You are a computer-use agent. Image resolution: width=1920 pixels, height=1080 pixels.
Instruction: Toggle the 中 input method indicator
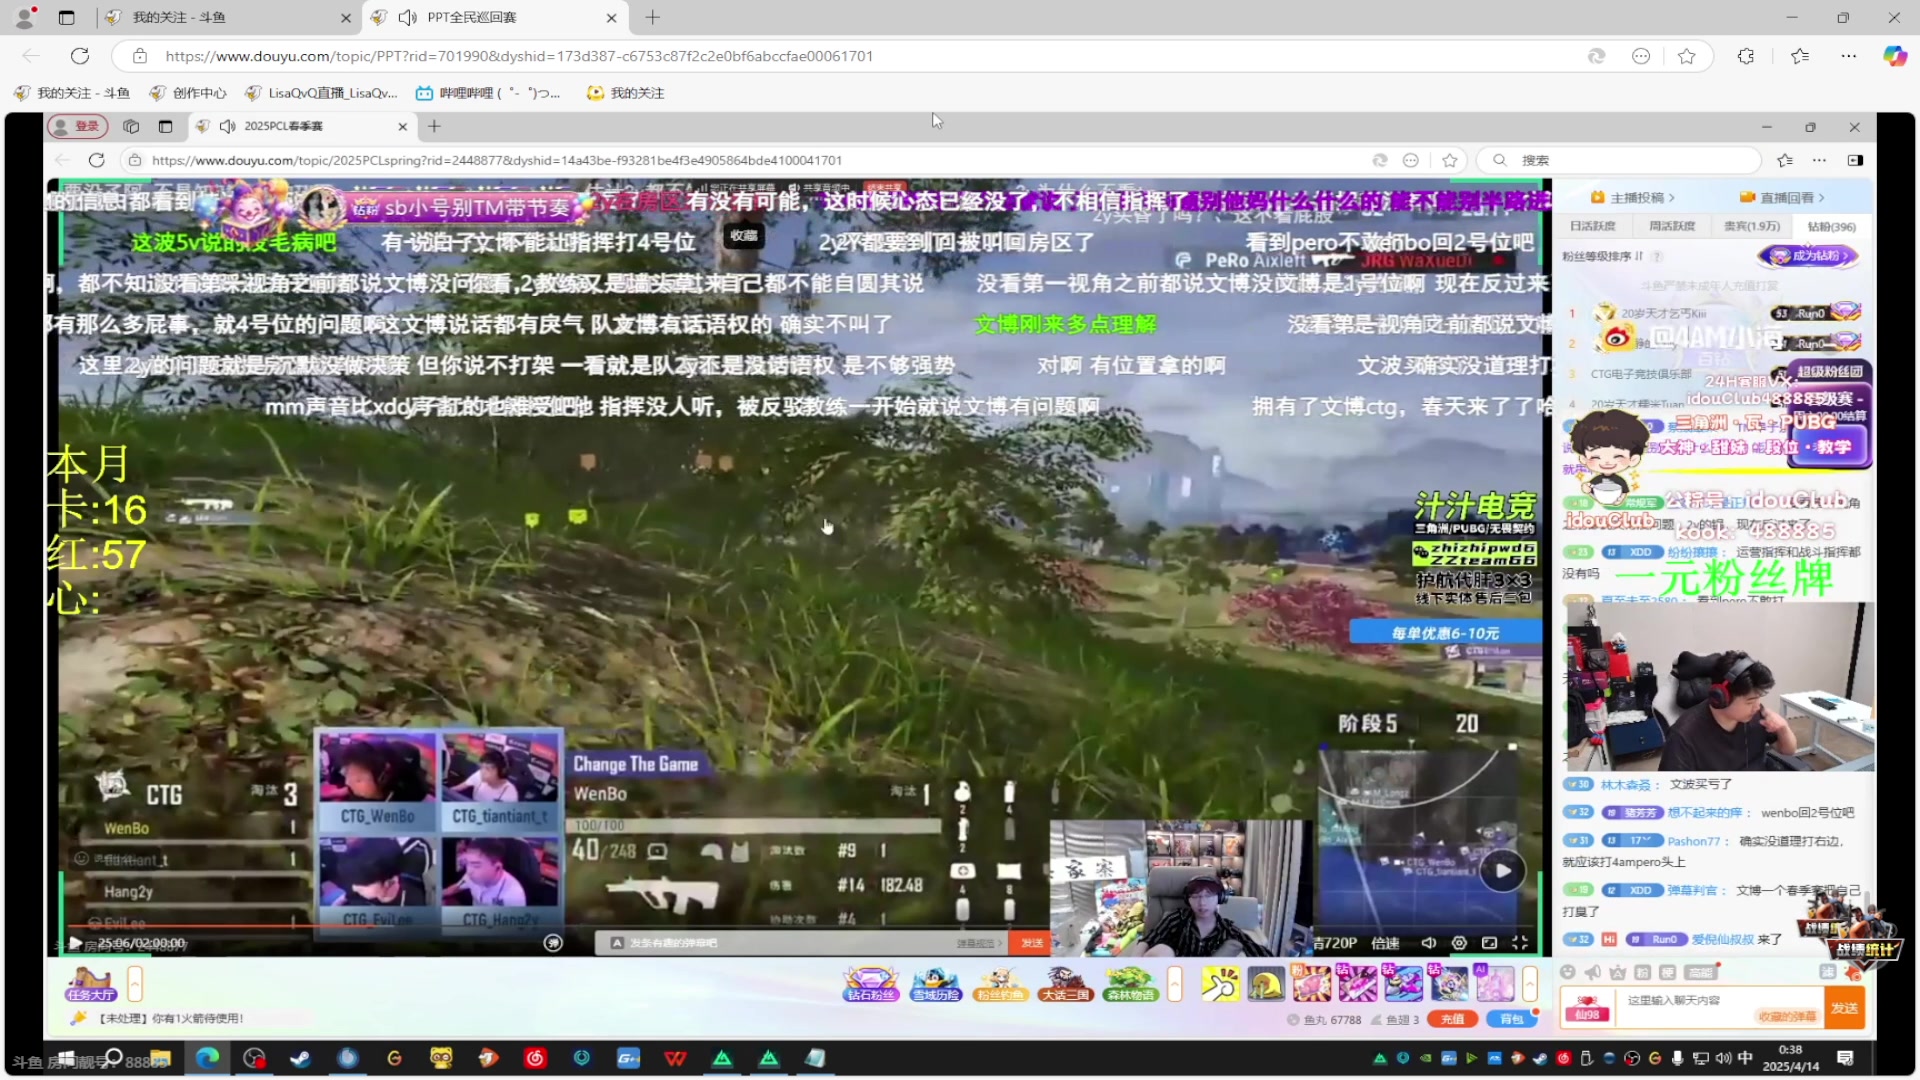click(x=1745, y=1058)
